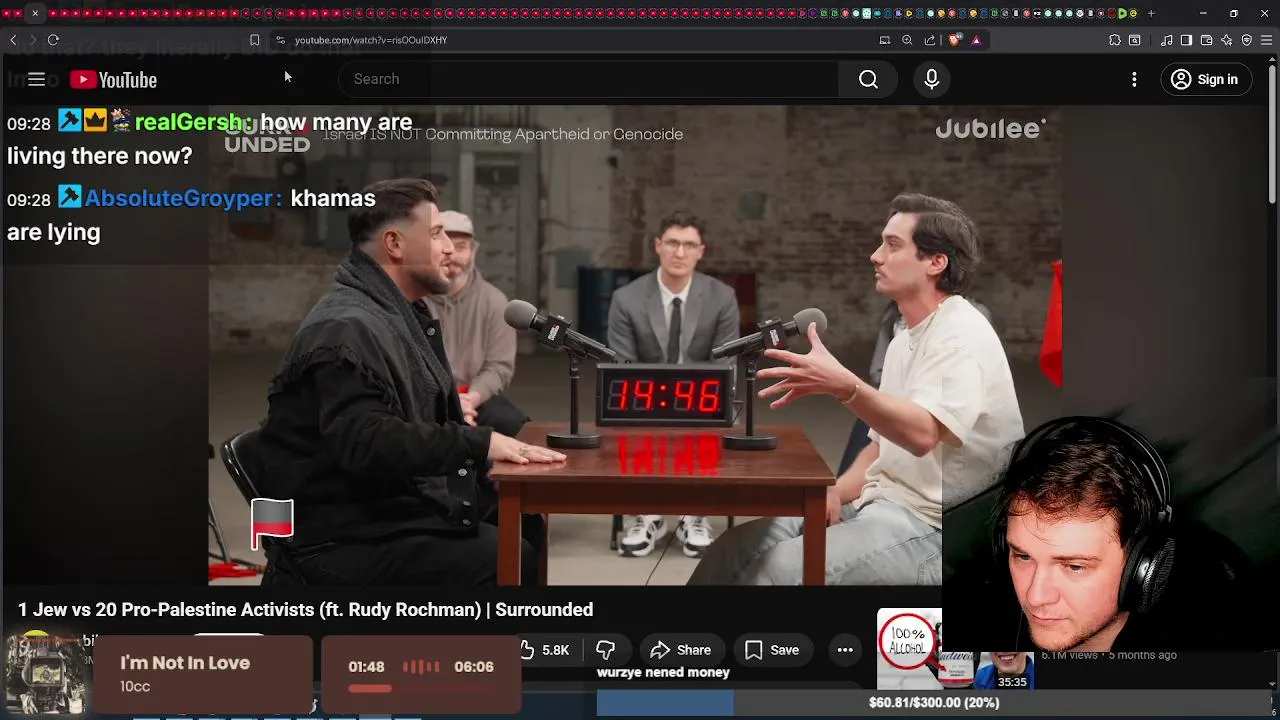Screen dimensions: 1280x720
Task: Click the 6.1M views text
Action: click(x=1072, y=655)
